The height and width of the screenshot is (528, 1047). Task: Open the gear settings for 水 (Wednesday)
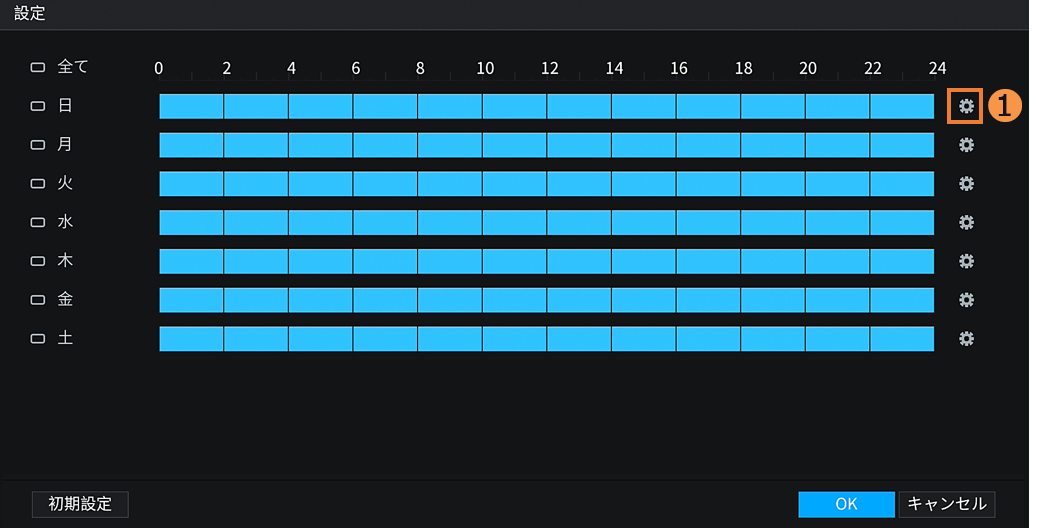tap(966, 222)
